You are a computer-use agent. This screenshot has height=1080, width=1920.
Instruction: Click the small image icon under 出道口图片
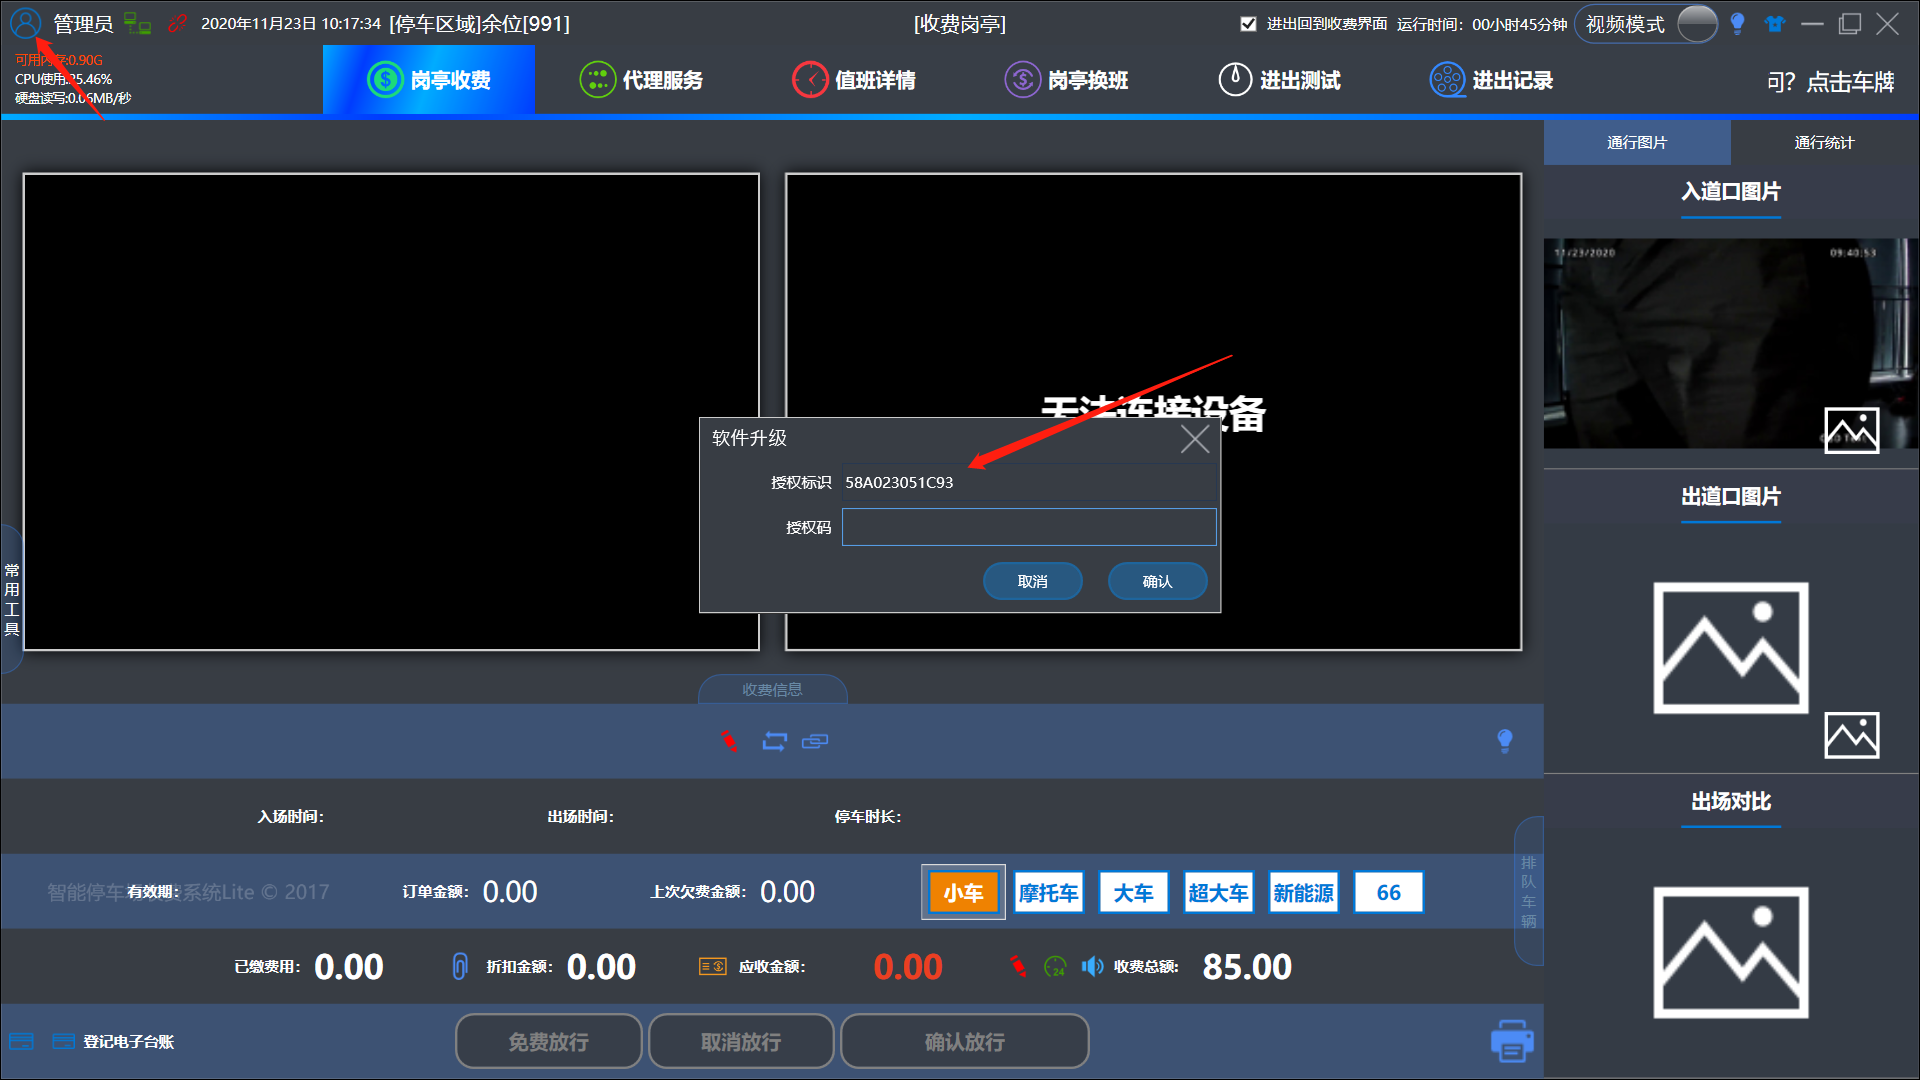tap(1852, 735)
